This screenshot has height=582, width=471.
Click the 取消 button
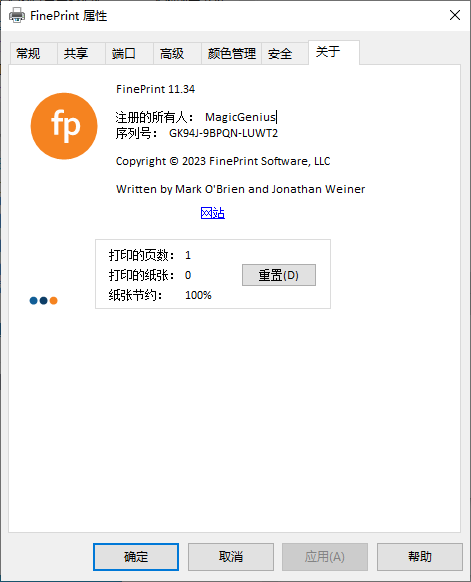click(230, 557)
